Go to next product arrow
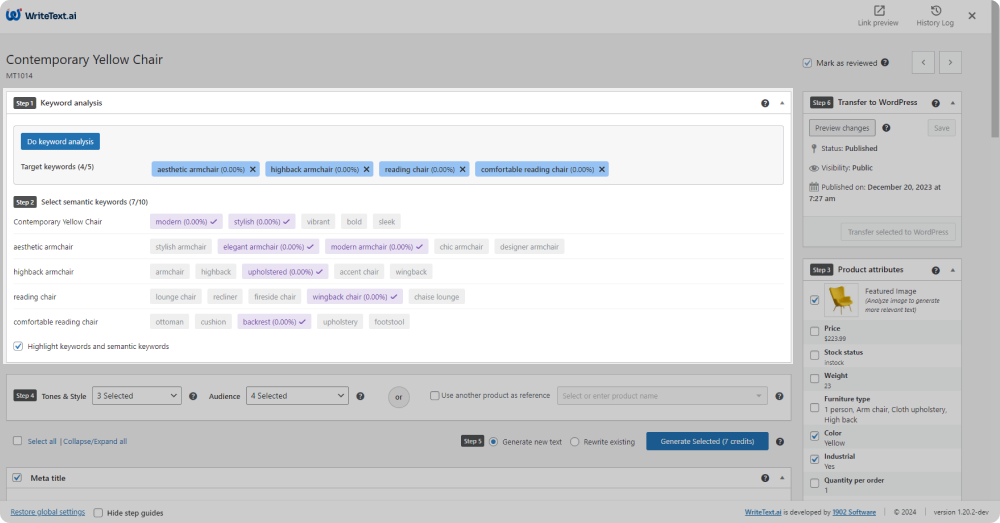1000x523 pixels. [x=950, y=63]
